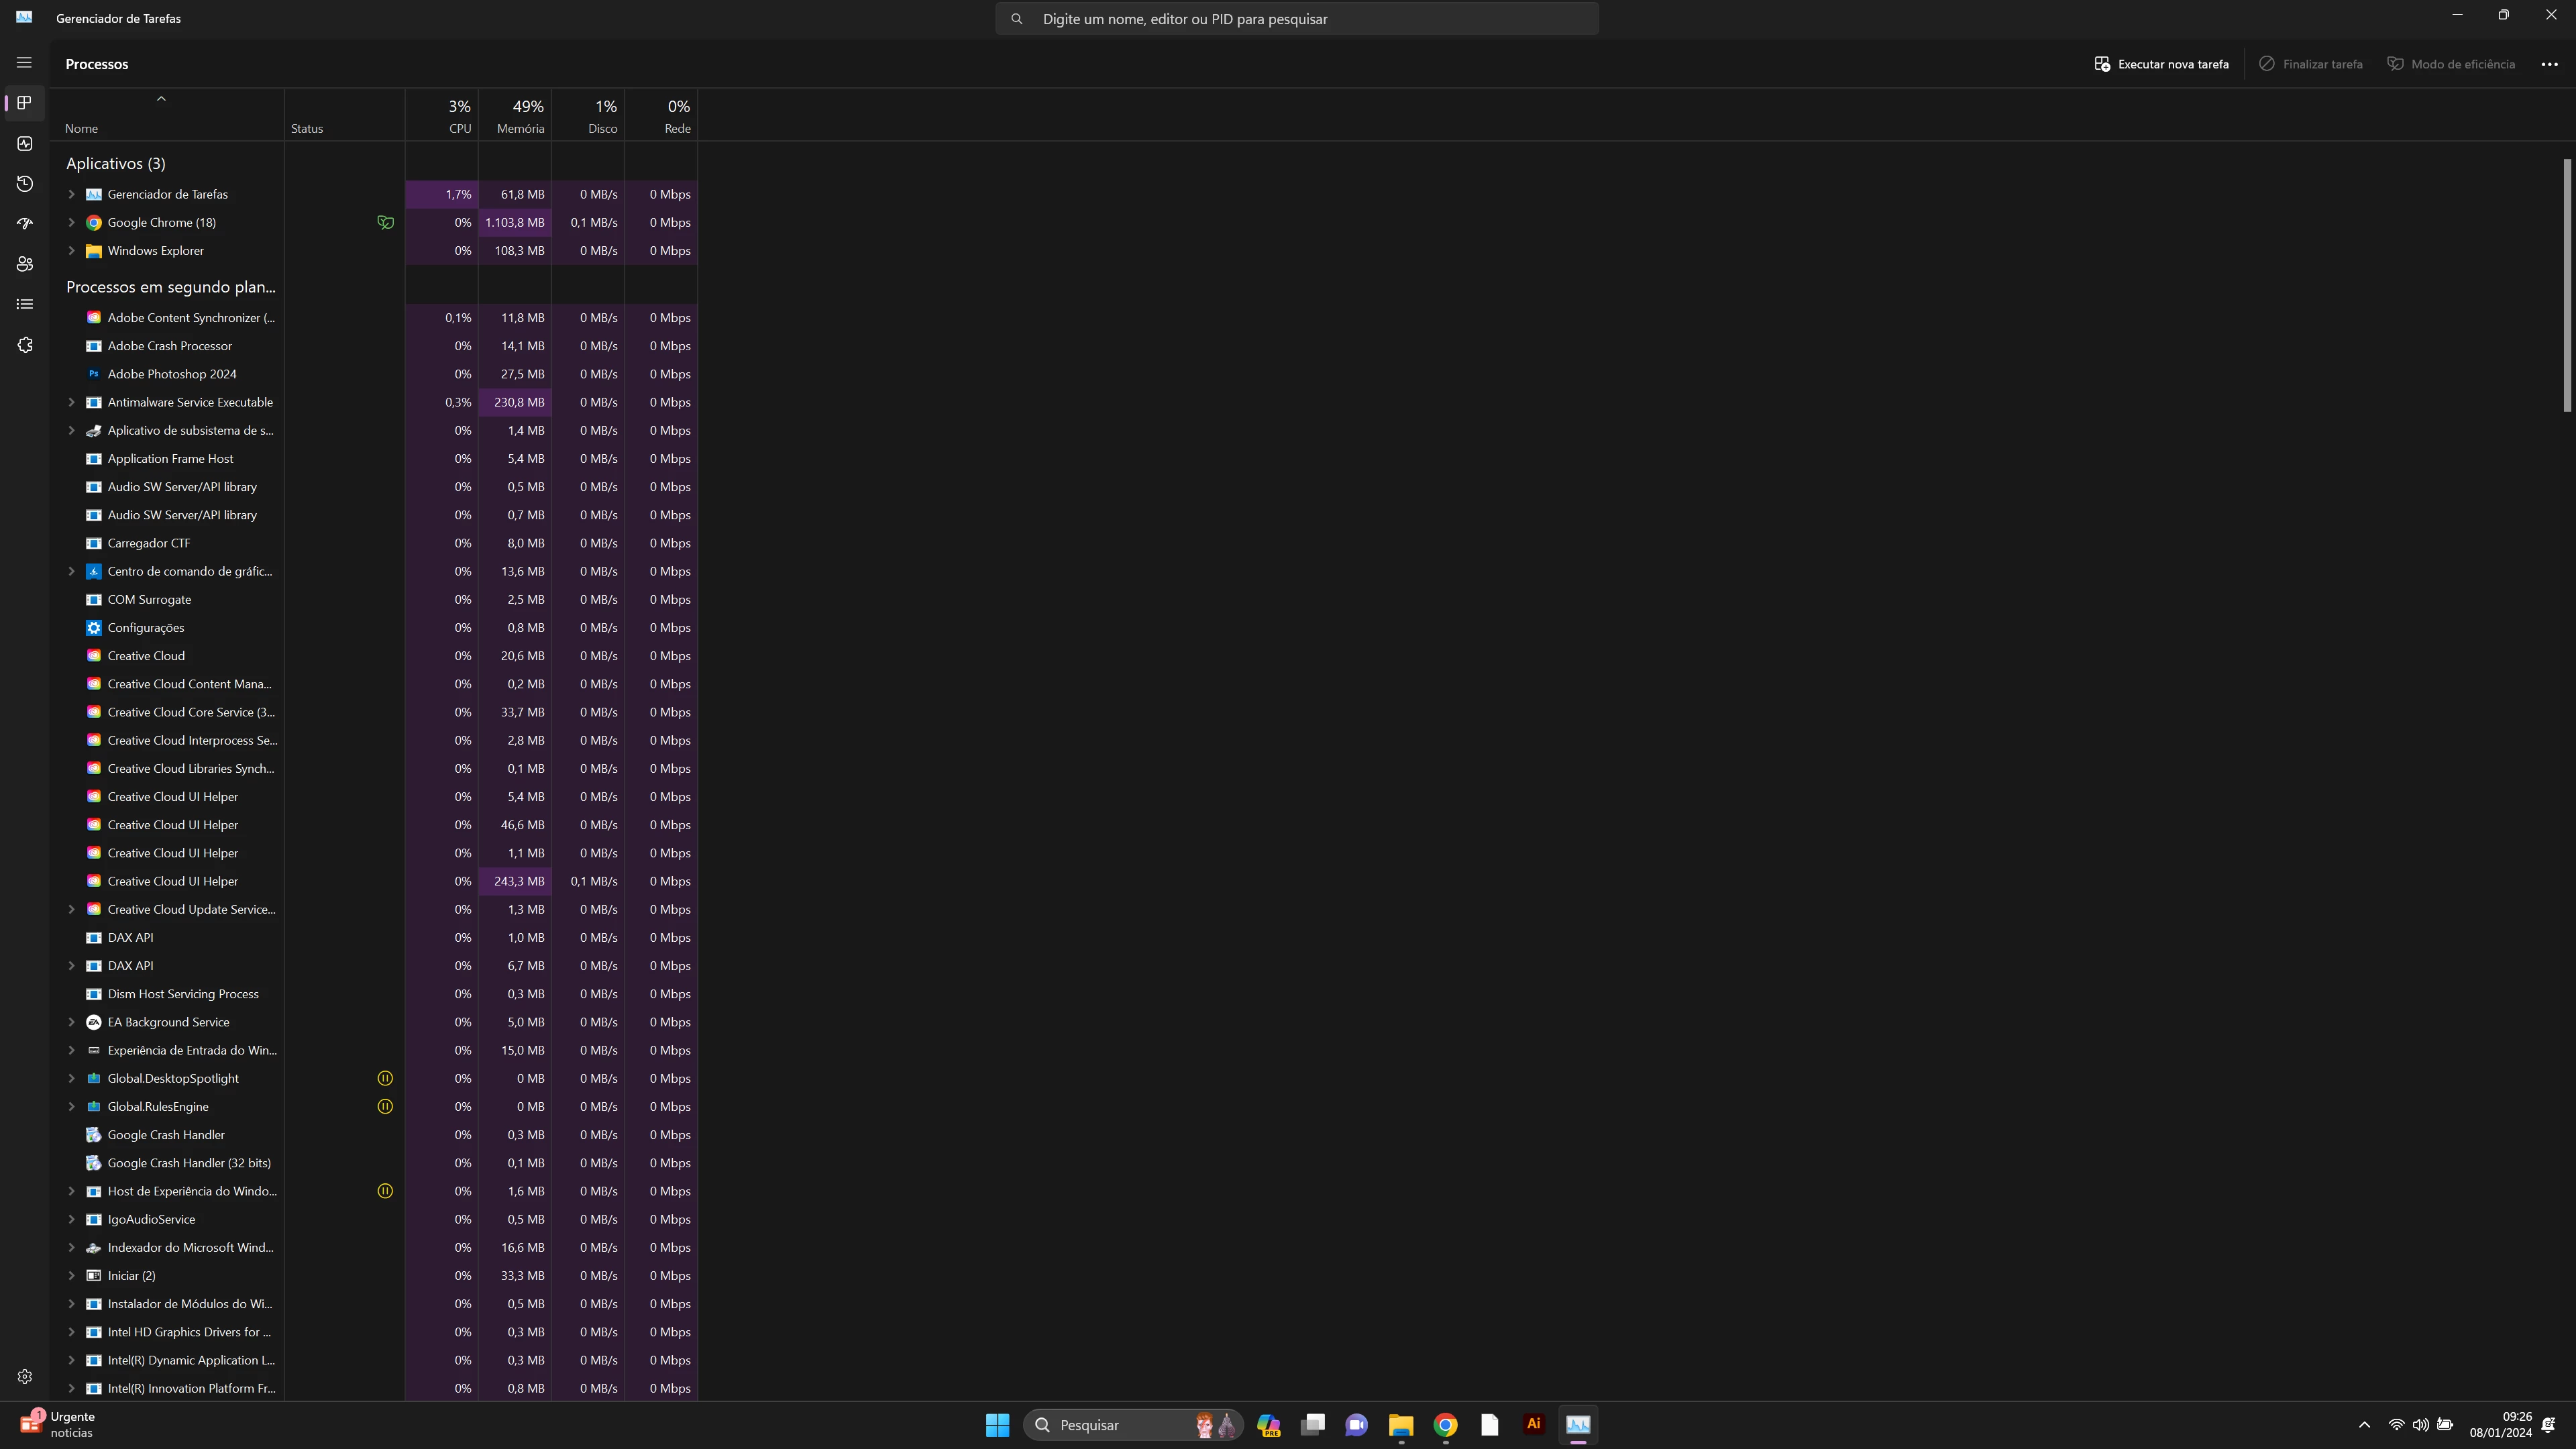The height and width of the screenshot is (1449, 2576).
Task: Expand the EA Background Service row
Action: [71, 1022]
